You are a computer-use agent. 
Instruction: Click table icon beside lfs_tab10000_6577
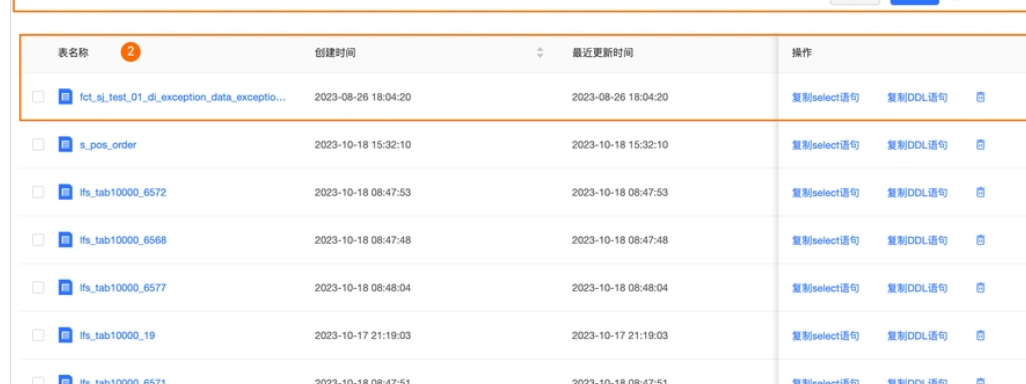click(65, 287)
